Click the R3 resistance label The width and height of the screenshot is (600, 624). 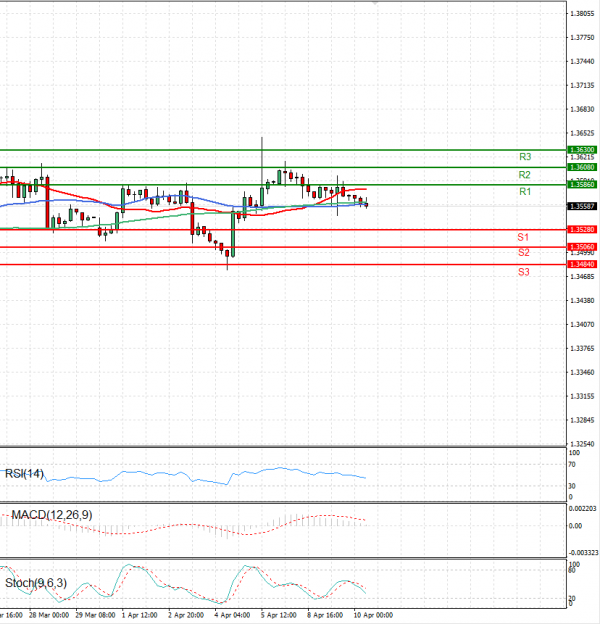pos(525,157)
